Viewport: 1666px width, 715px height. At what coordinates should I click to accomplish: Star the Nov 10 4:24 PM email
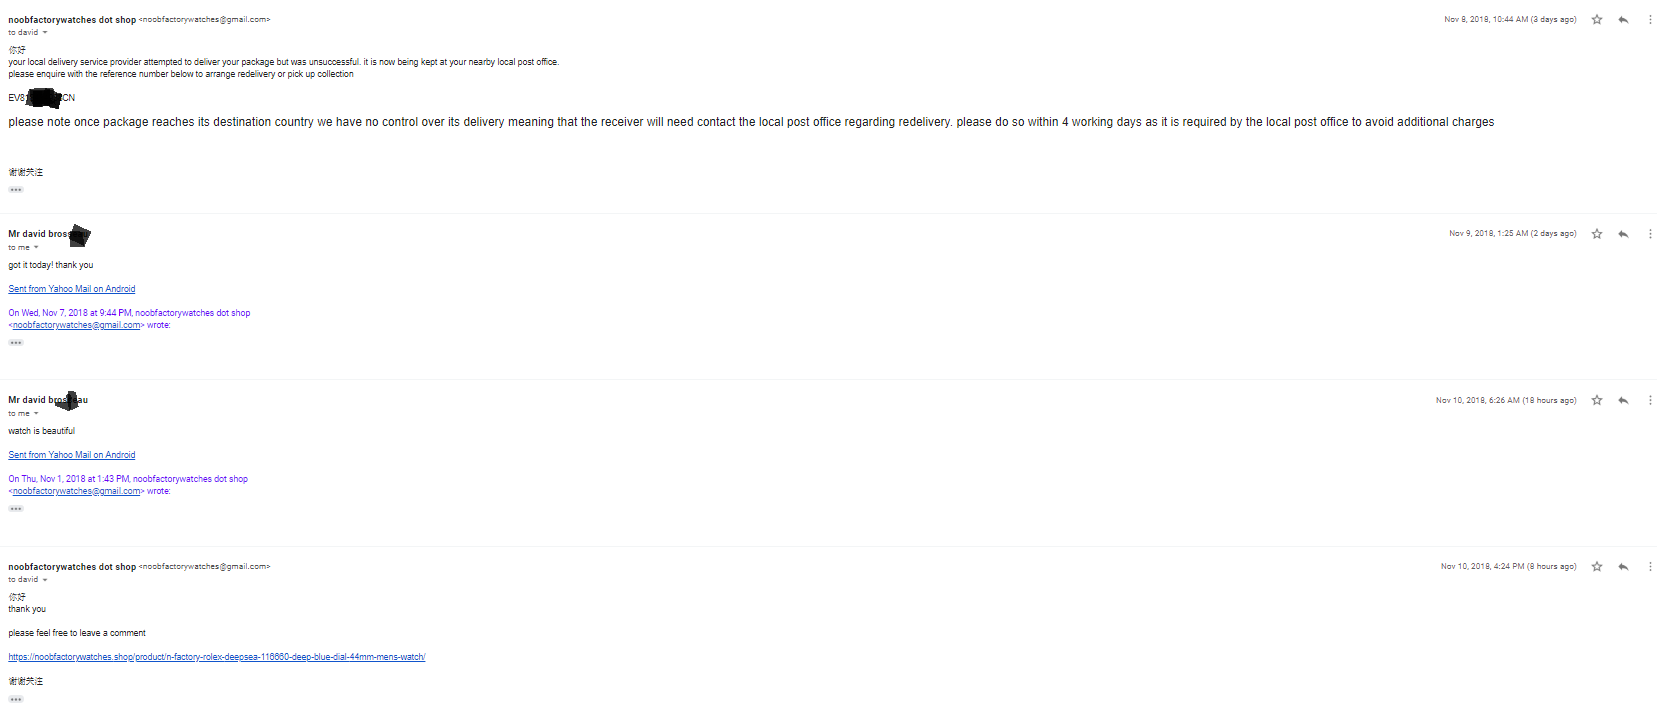(x=1597, y=567)
